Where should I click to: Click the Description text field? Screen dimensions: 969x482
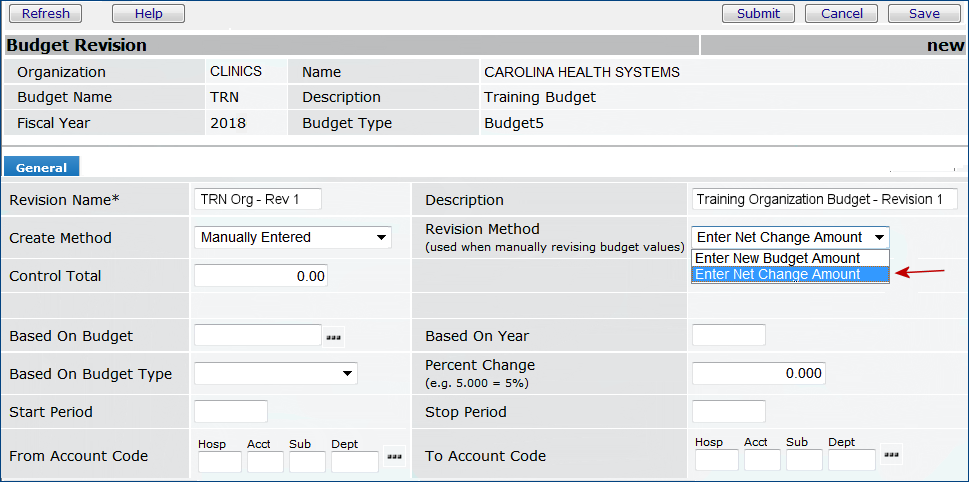point(824,199)
